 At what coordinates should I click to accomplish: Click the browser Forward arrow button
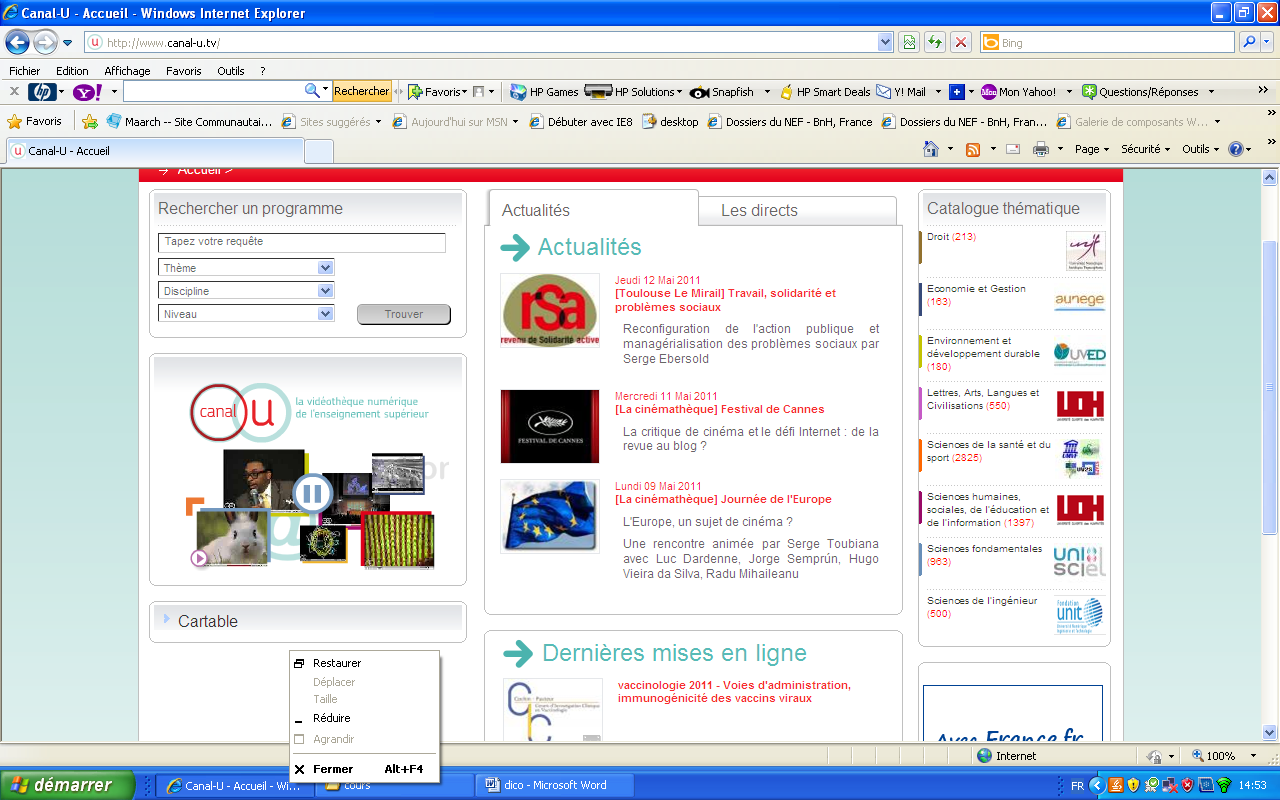(x=45, y=43)
